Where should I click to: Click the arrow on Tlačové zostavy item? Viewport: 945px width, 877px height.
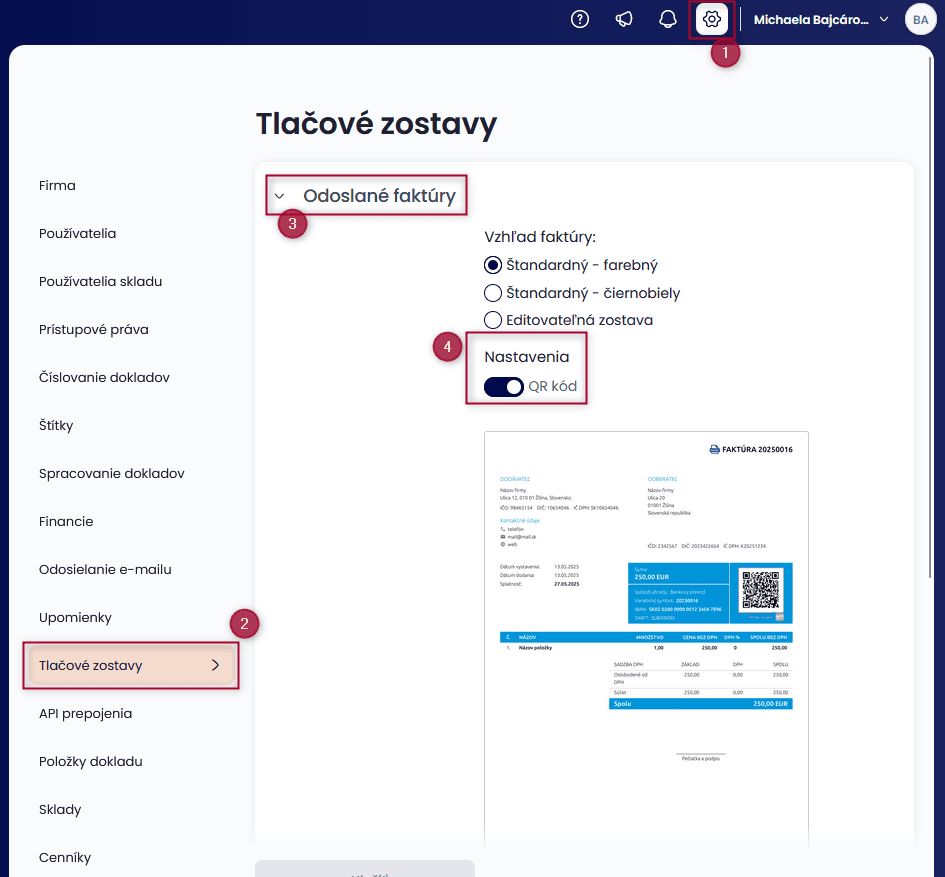pyautogui.click(x=215, y=665)
